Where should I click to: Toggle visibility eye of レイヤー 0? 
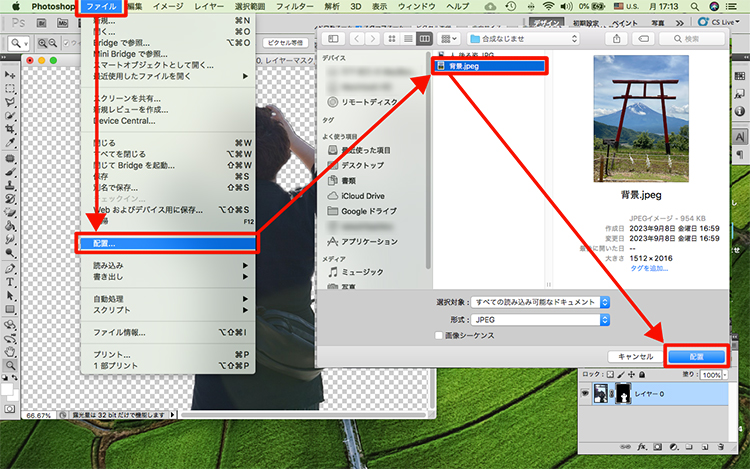pos(585,393)
